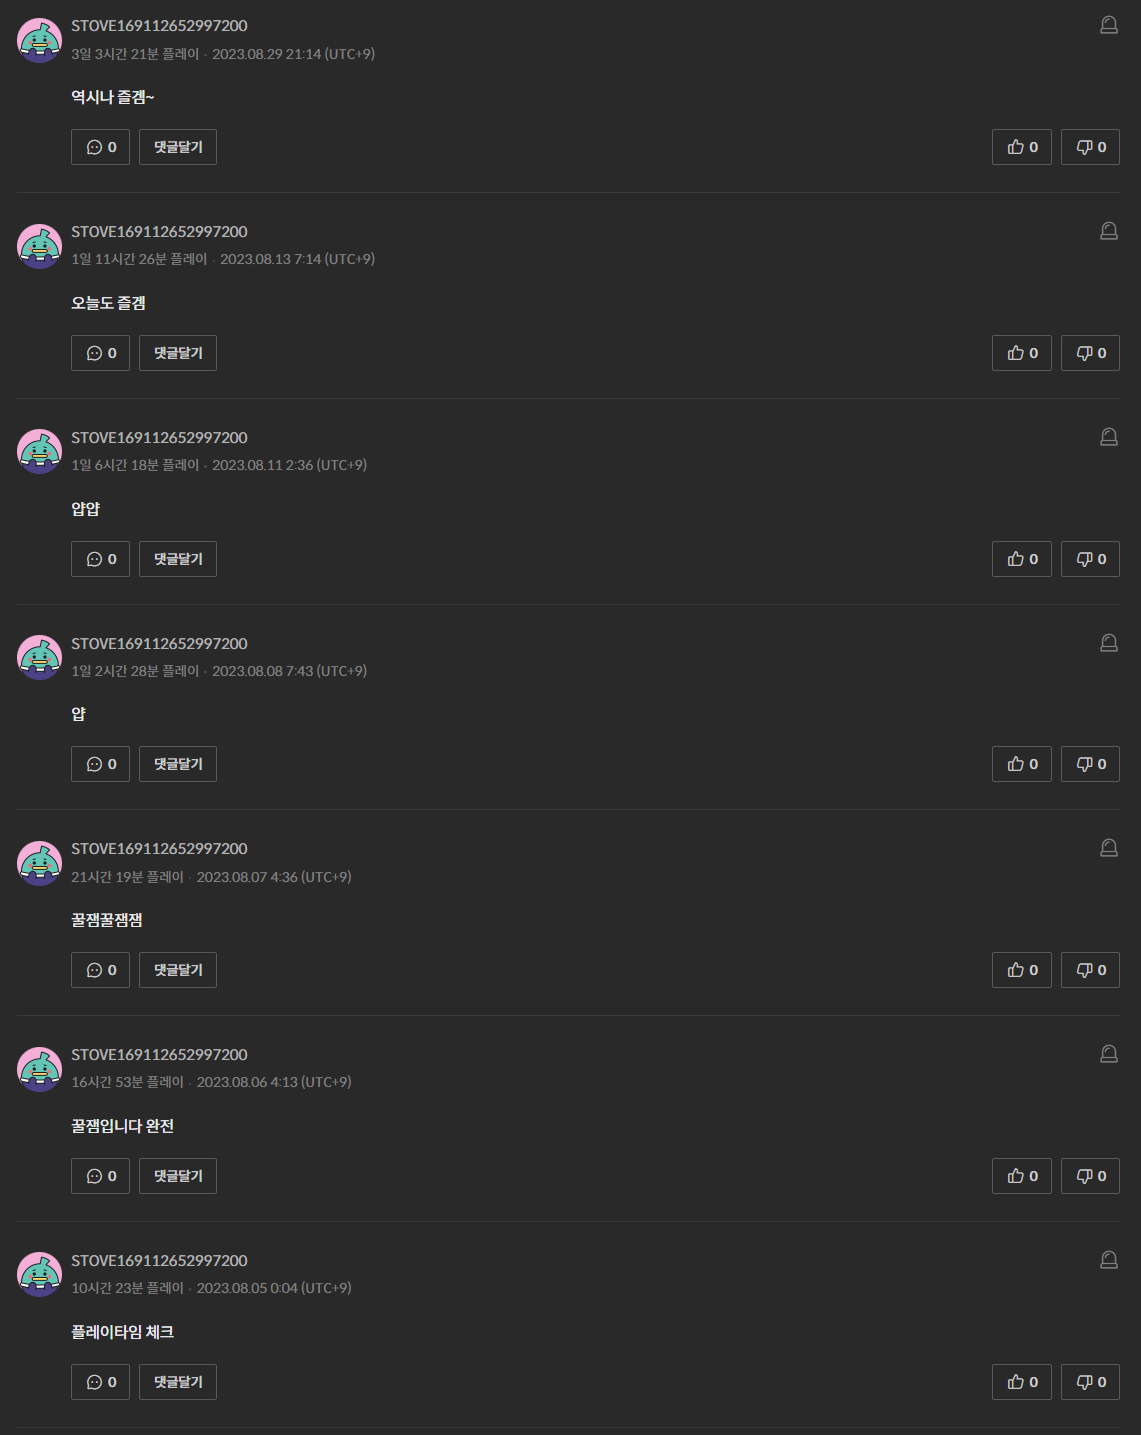1141x1435 pixels.
Task: Write a reply on '꿀잼입니다 완전' review
Action: [x=178, y=1176]
